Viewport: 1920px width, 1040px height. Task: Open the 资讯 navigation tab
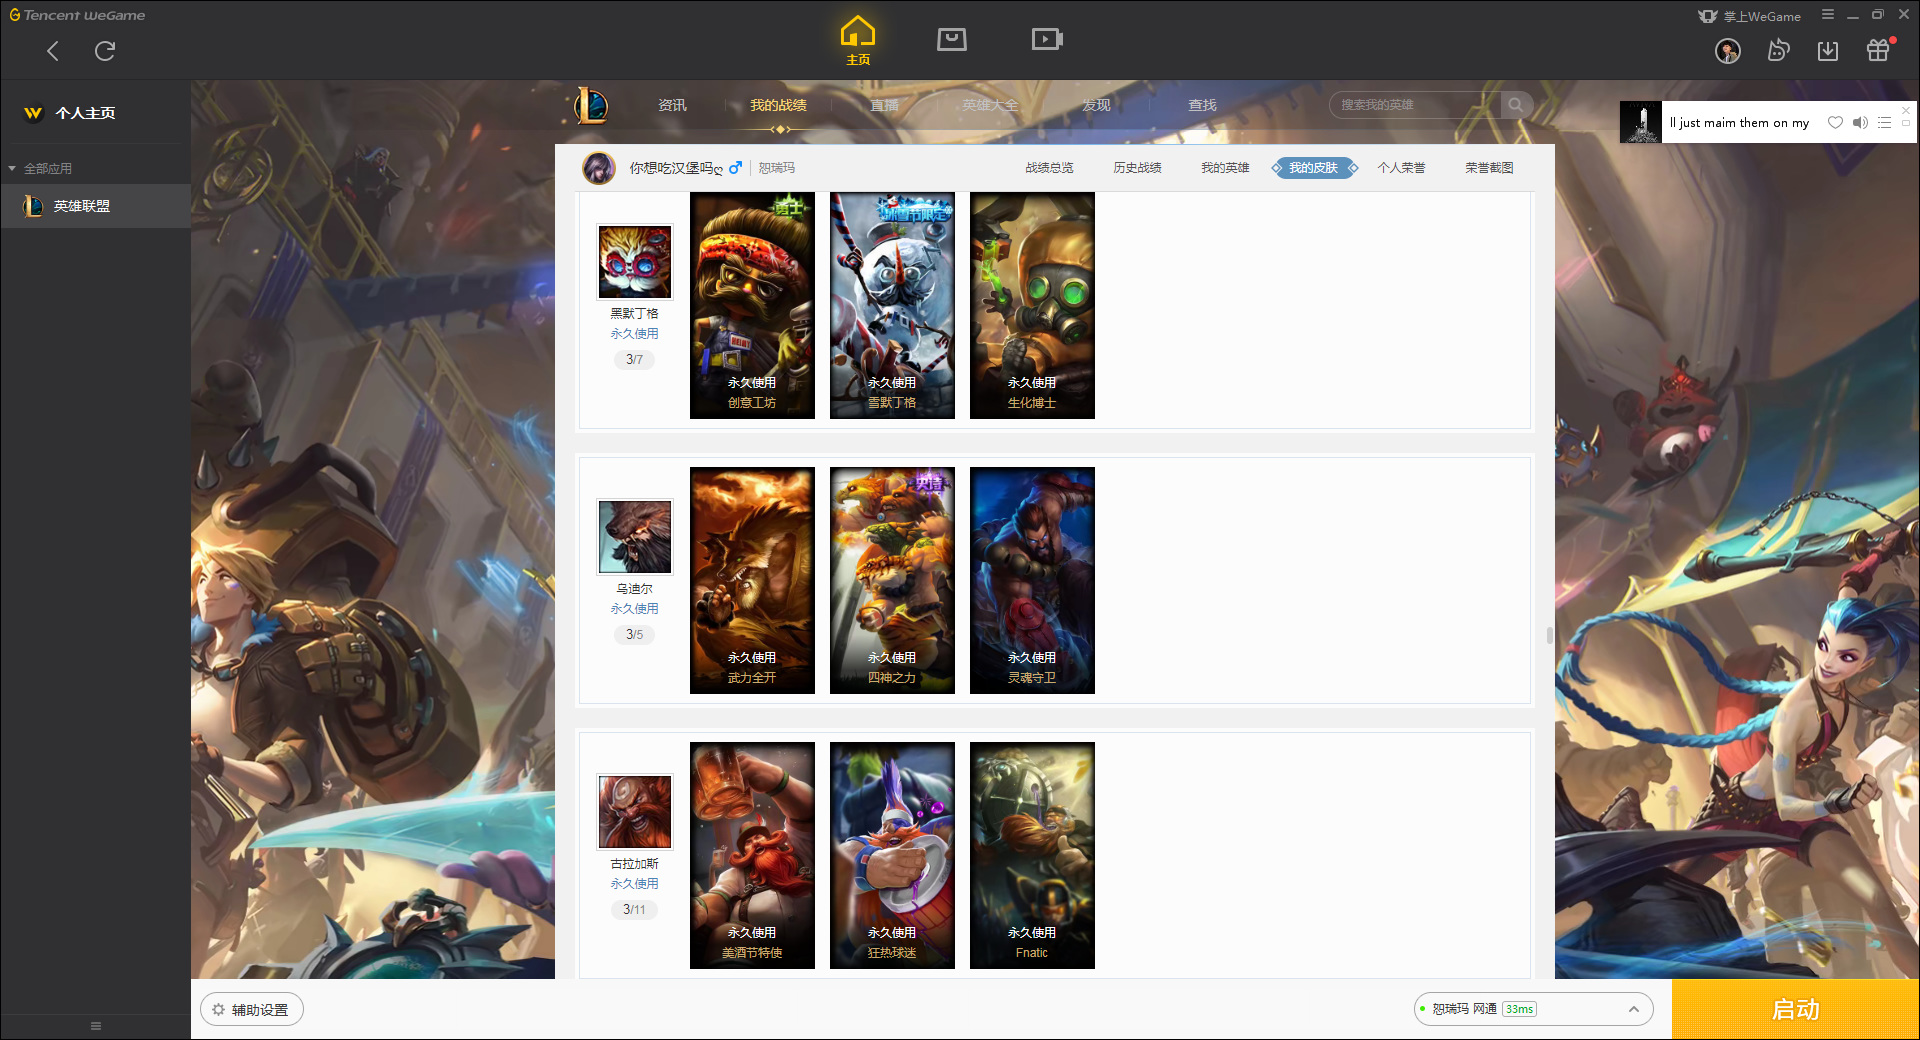[x=672, y=105]
